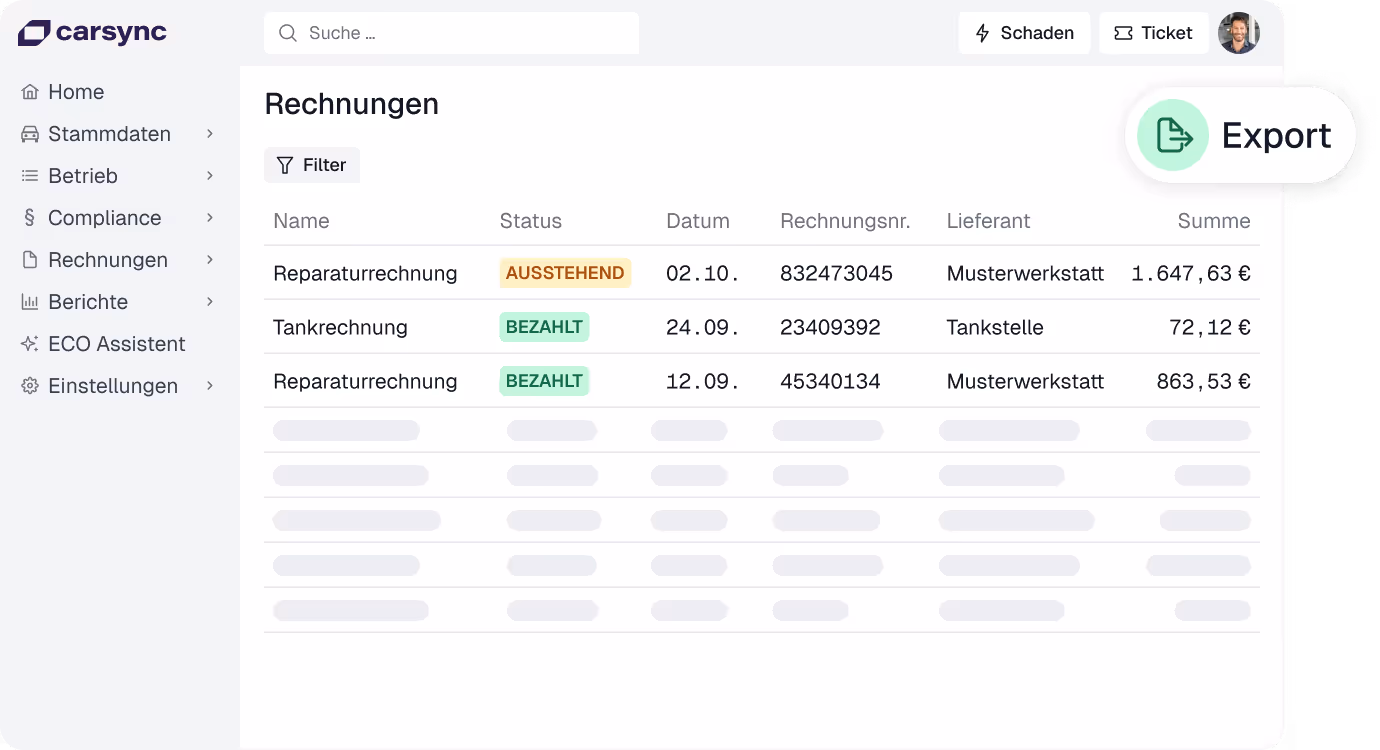Report a Schaden via top button
This screenshot has height=750, width=1380.
pyautogui.click(x=1024, y=33)
